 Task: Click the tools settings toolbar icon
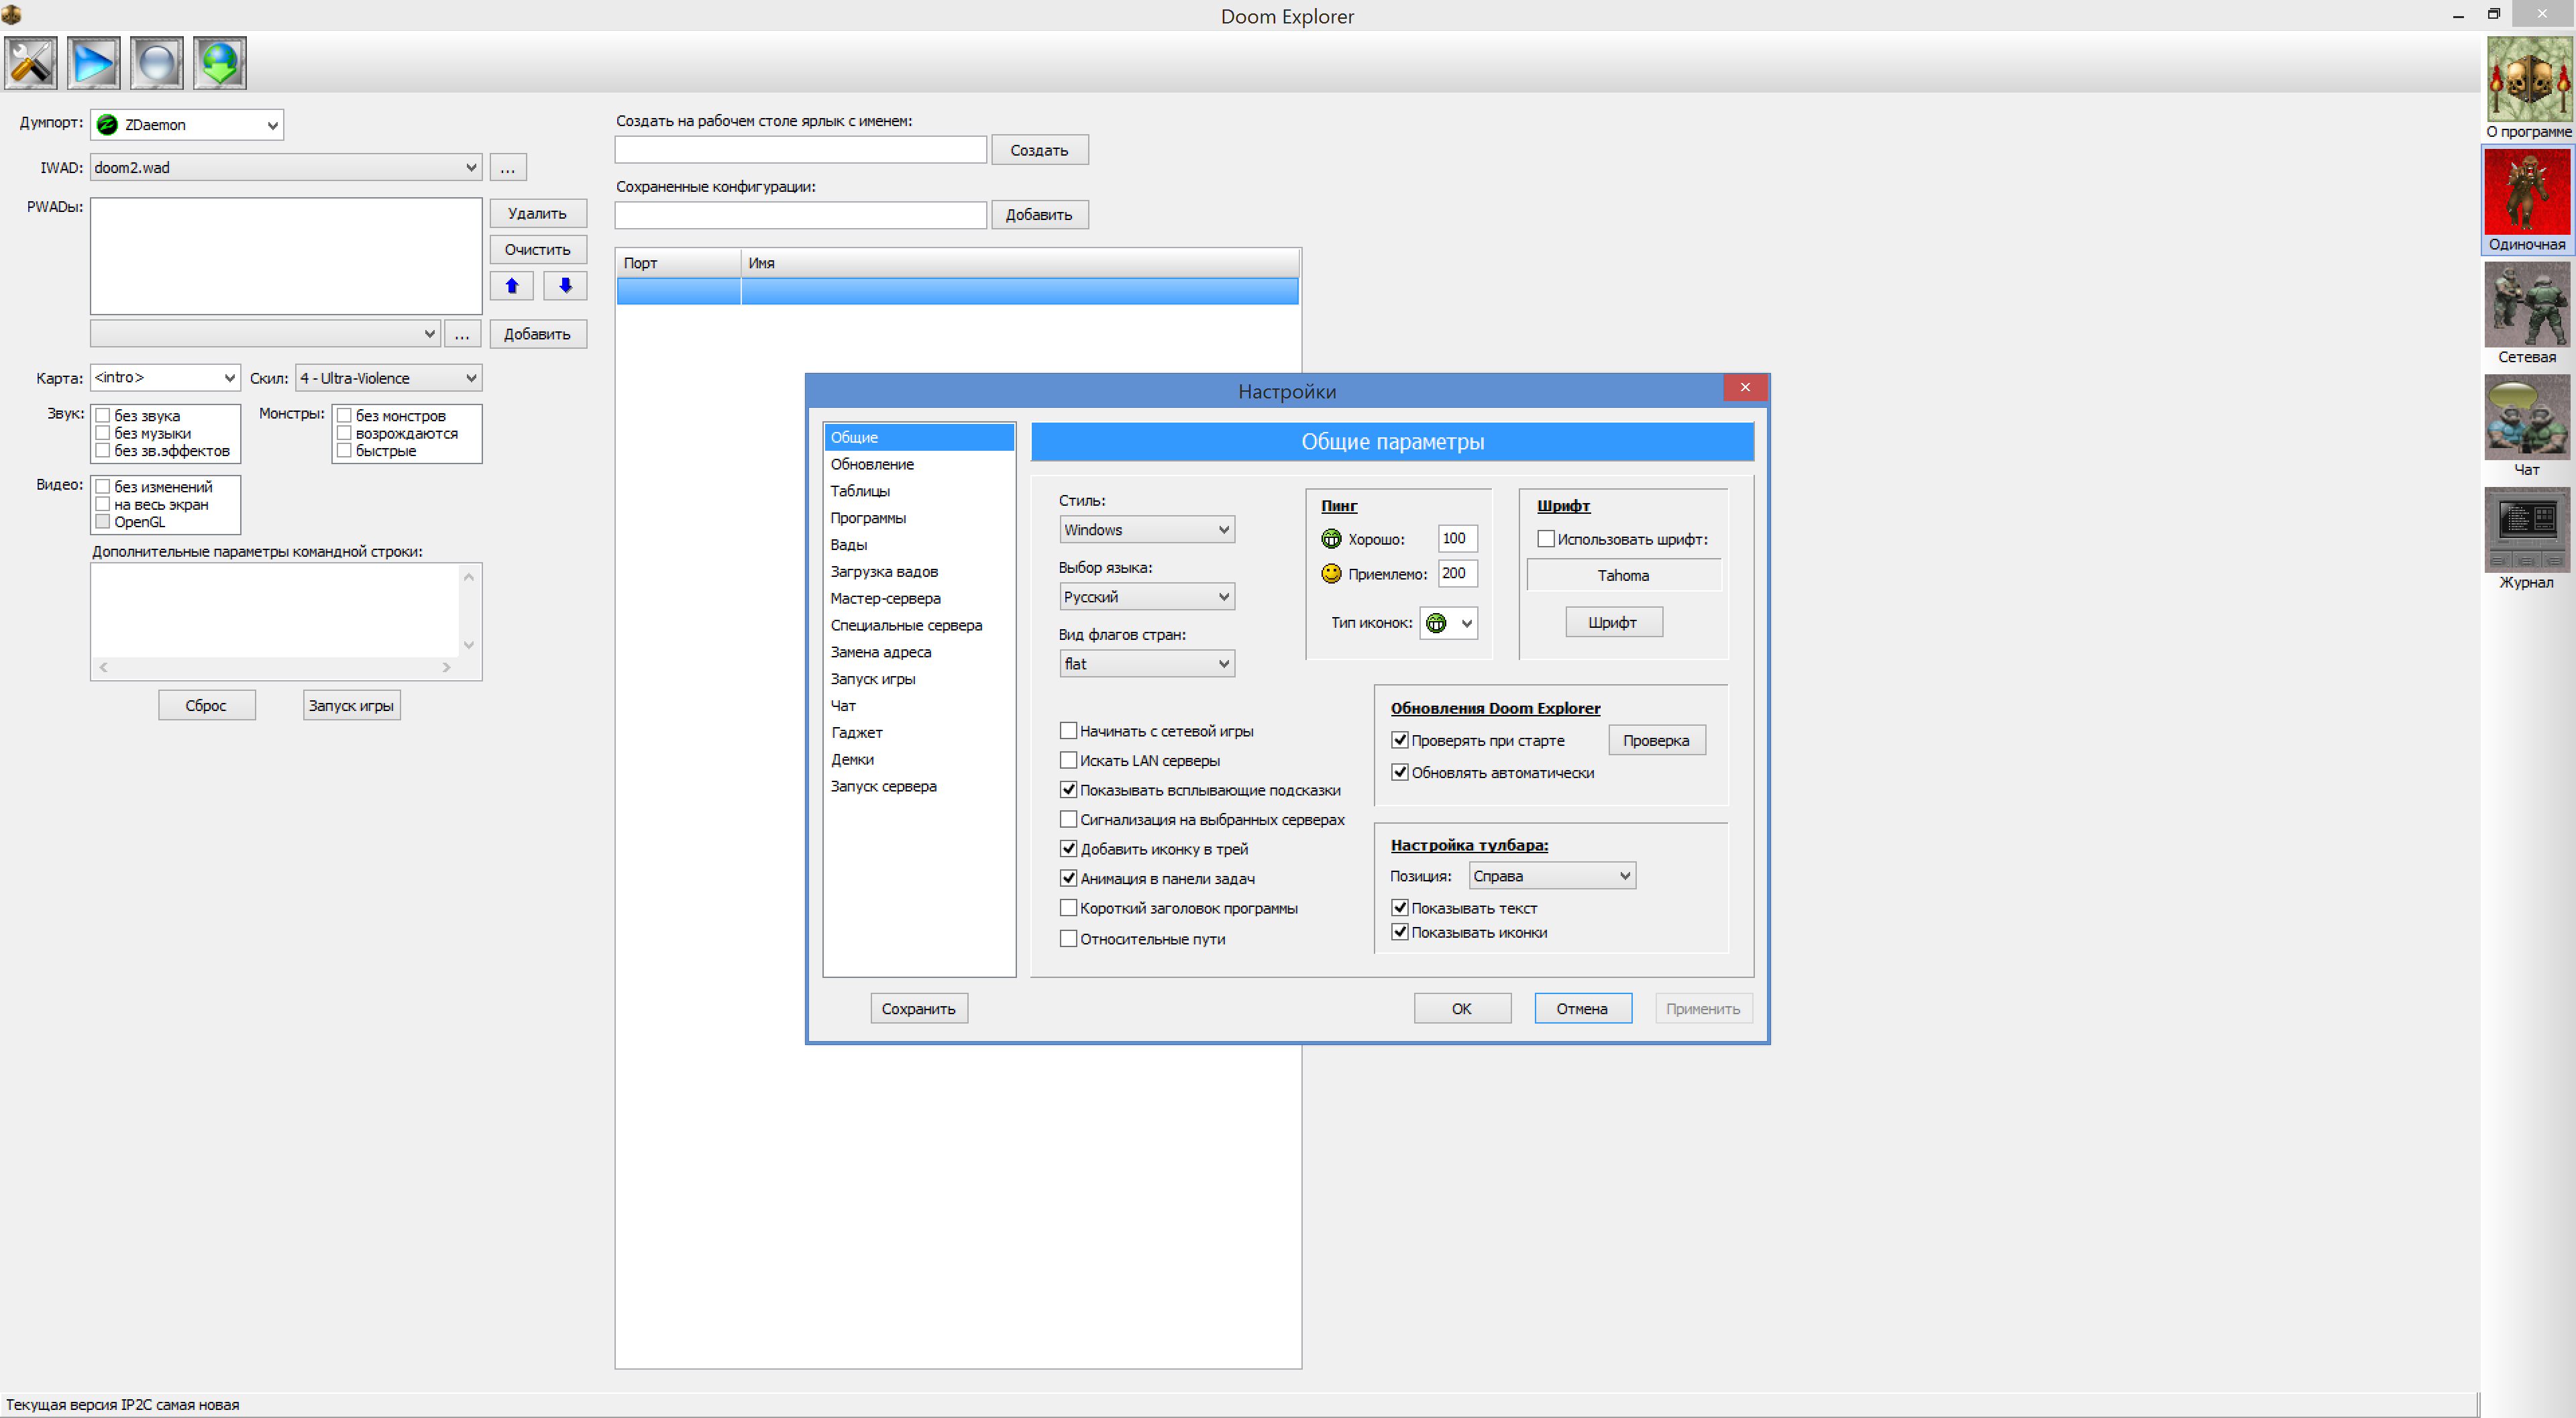(31, 63)
